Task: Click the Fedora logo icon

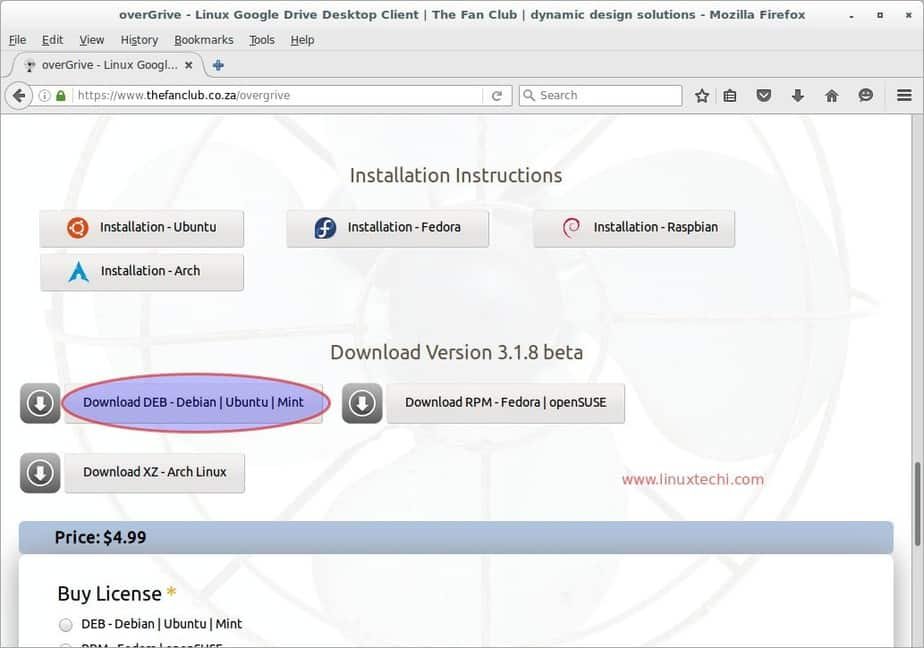Action: click(325, 227)
